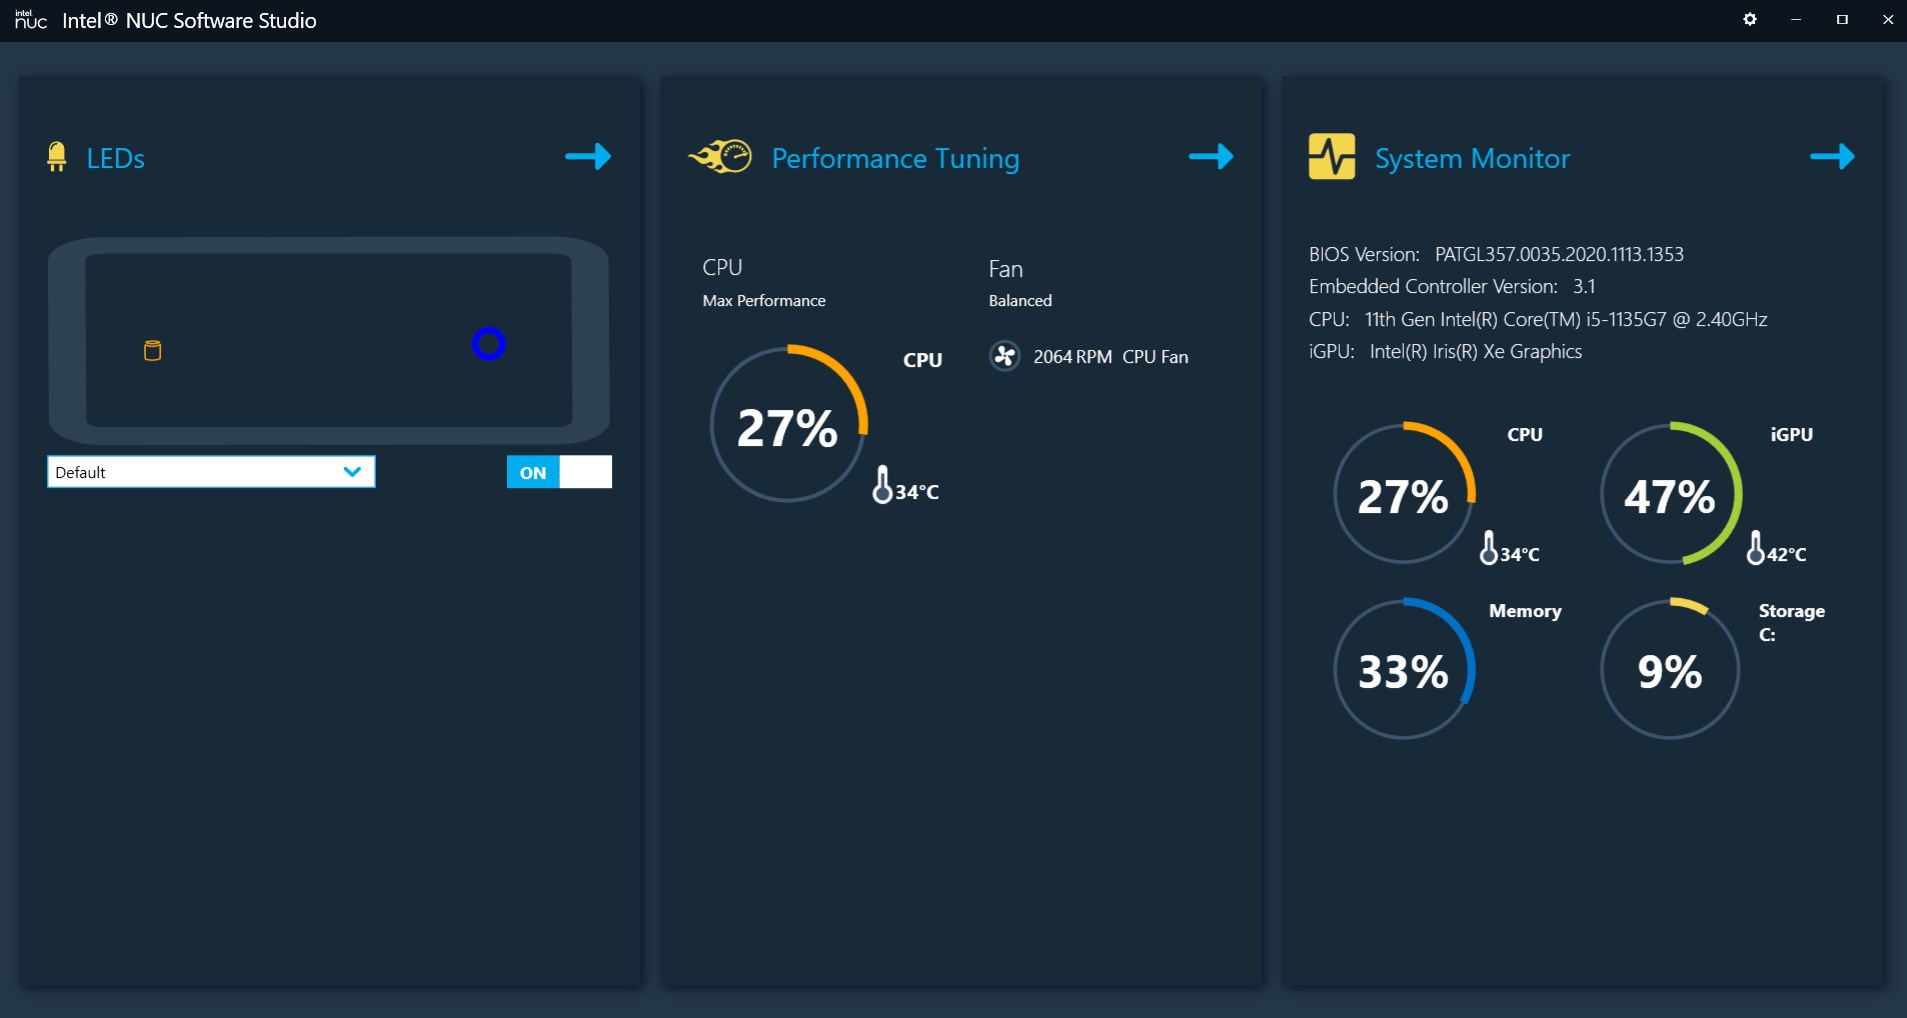Minimize the NUC Software Studio window

tap(1796, 19)
